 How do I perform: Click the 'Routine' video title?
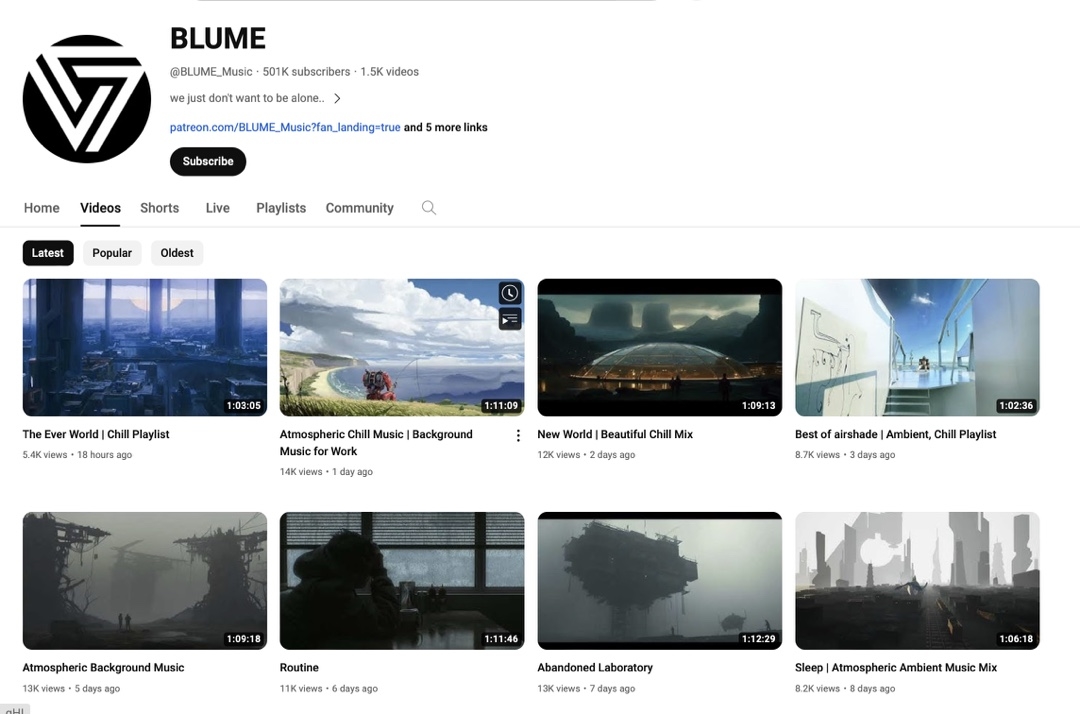(x=299, y=668)
